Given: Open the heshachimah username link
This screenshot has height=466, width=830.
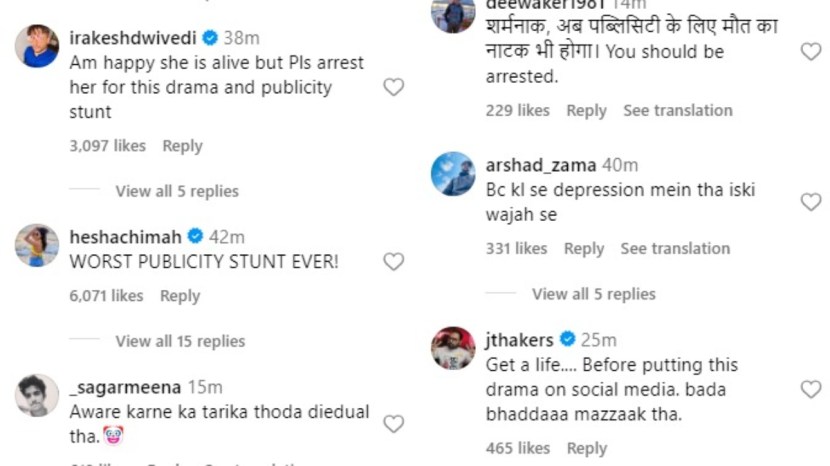Looking at the screenshot, I should click(x=125, y=237).
